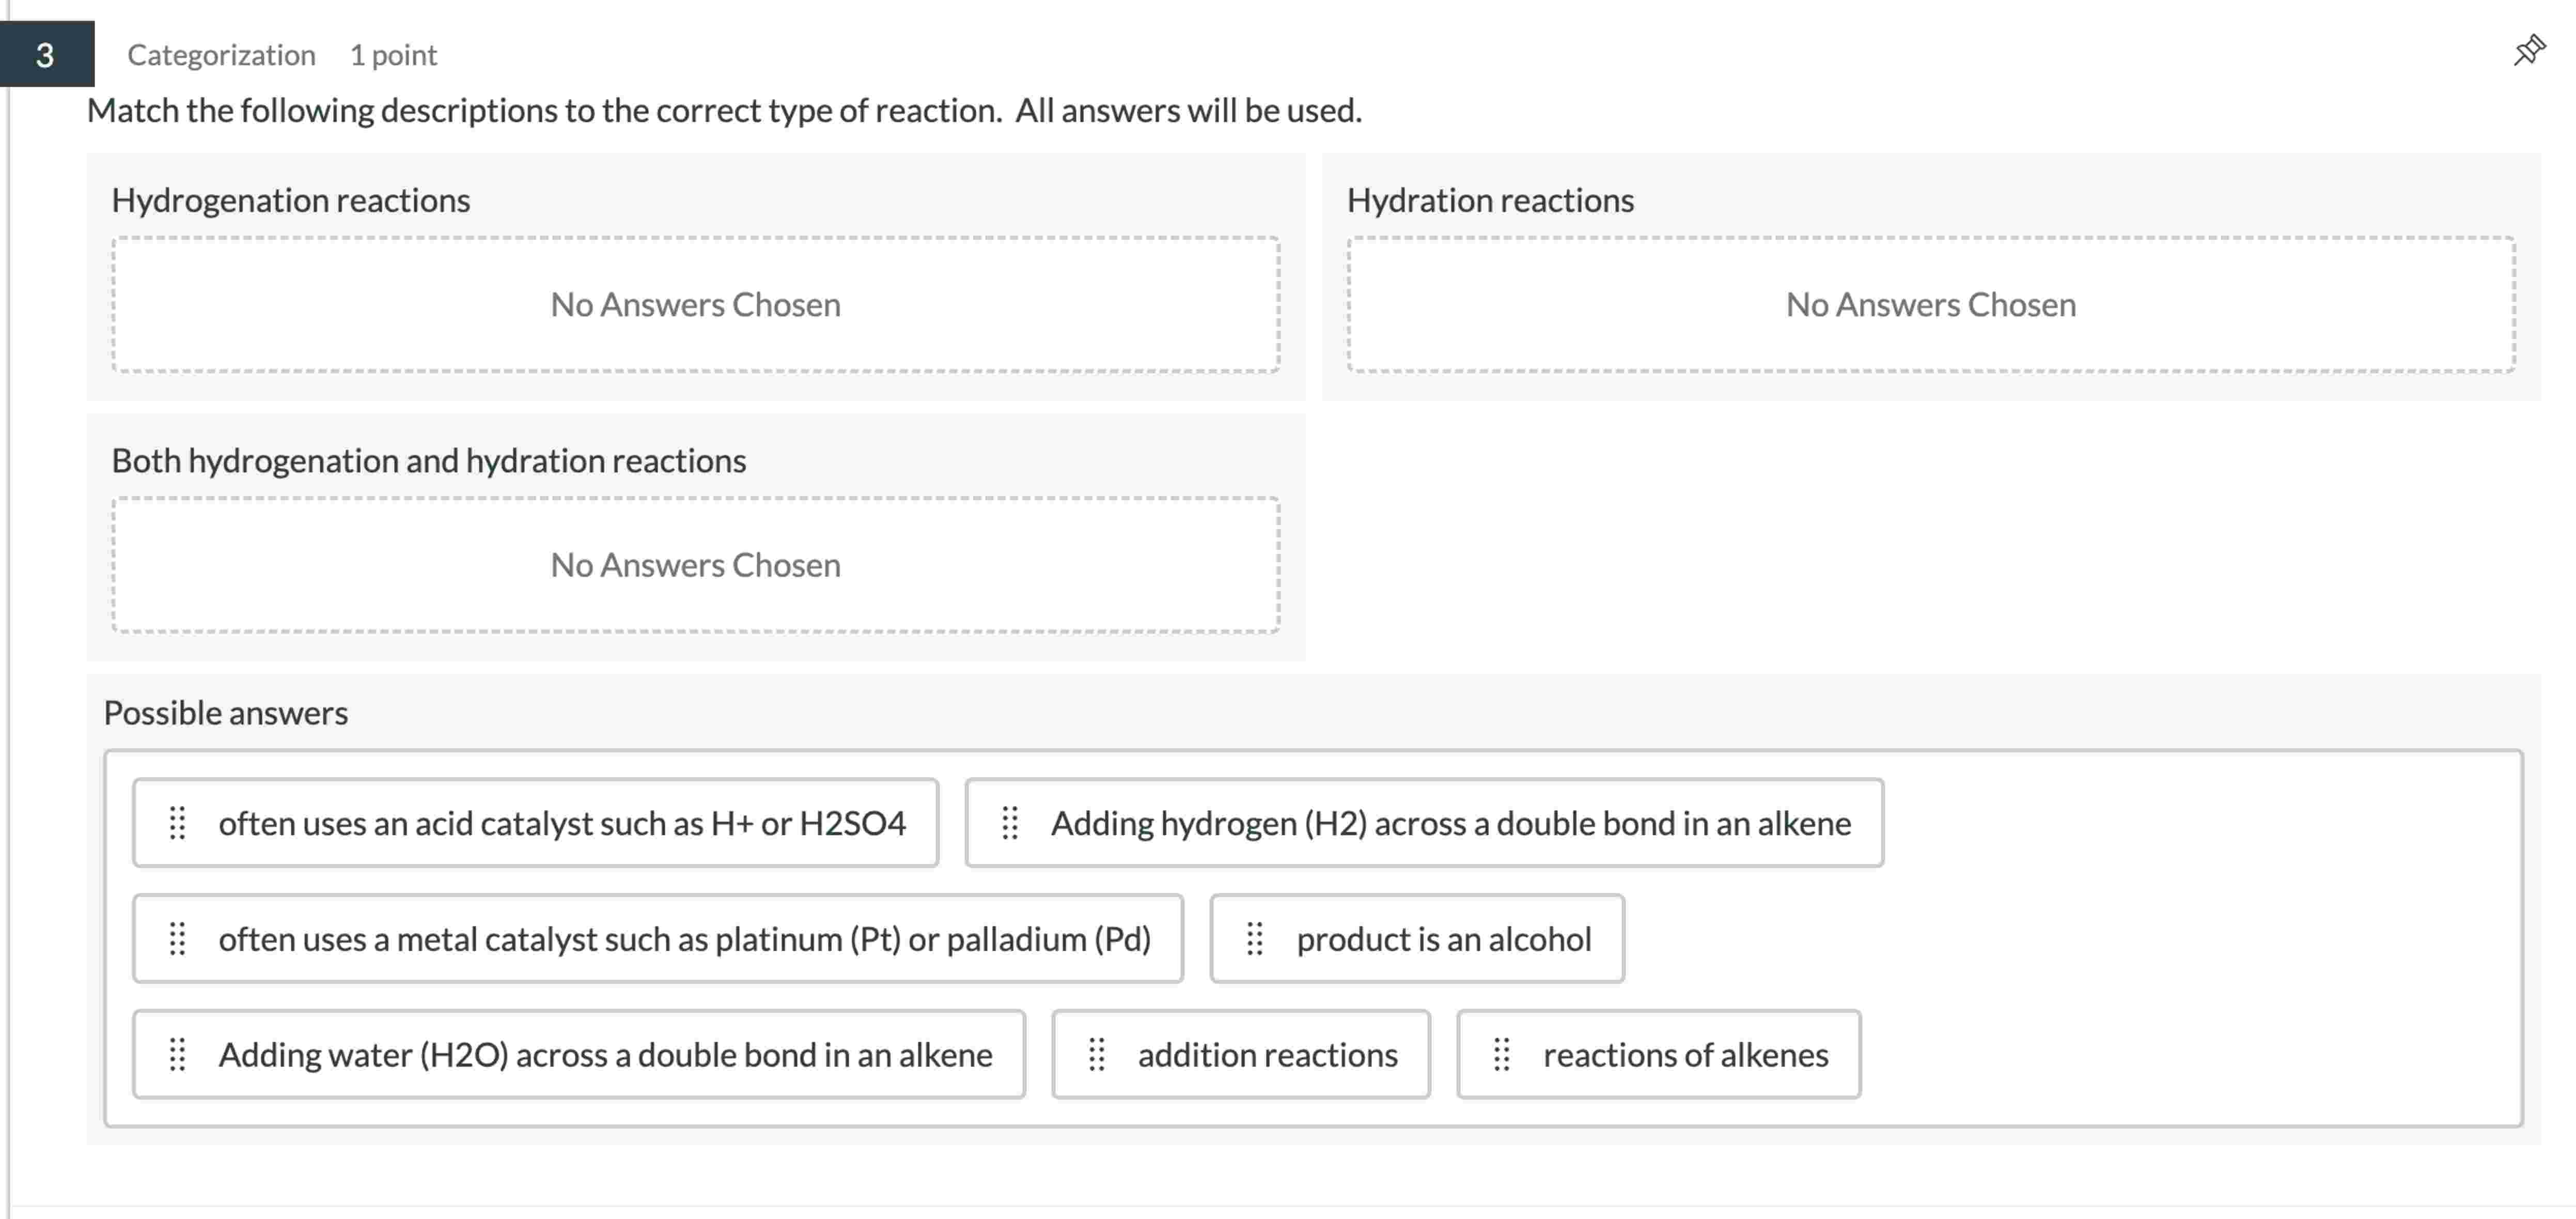
Task: Click drag handle for acid catalyst answer
Action: [177, 823]
